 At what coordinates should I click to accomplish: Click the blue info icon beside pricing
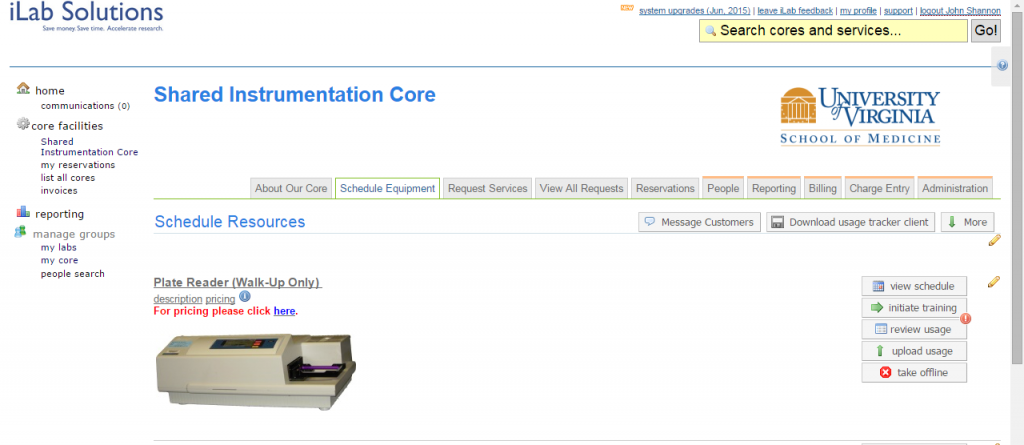(245, 297)
